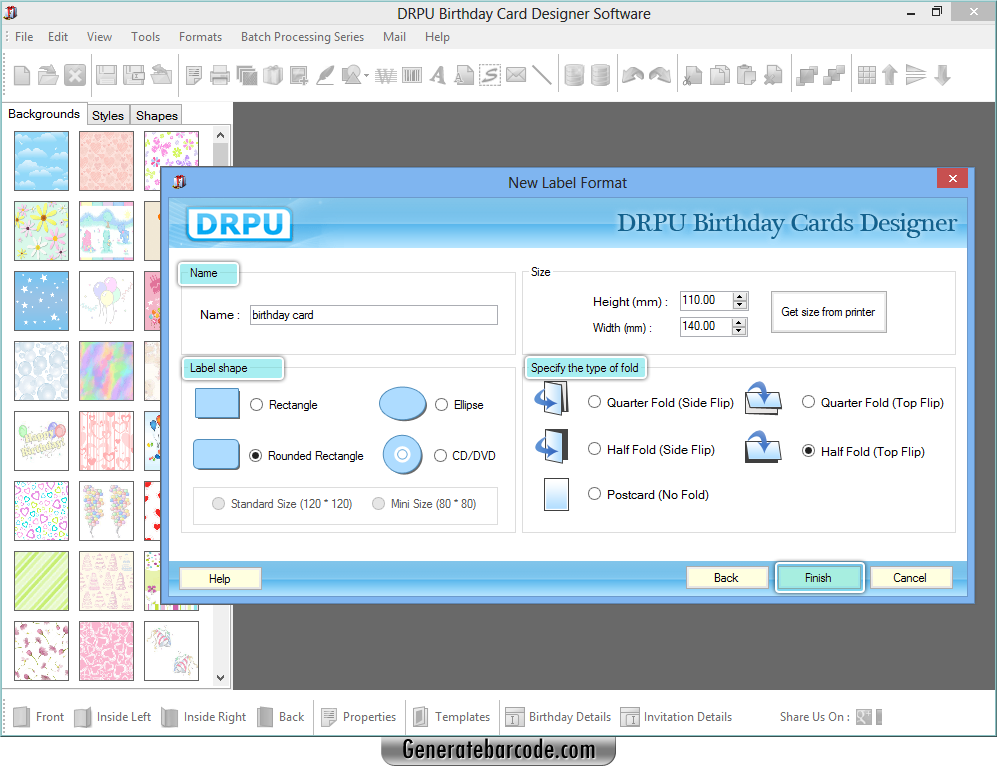Open the shapes tool dropdown arrow
997x766 pixels.
[367, 76]
